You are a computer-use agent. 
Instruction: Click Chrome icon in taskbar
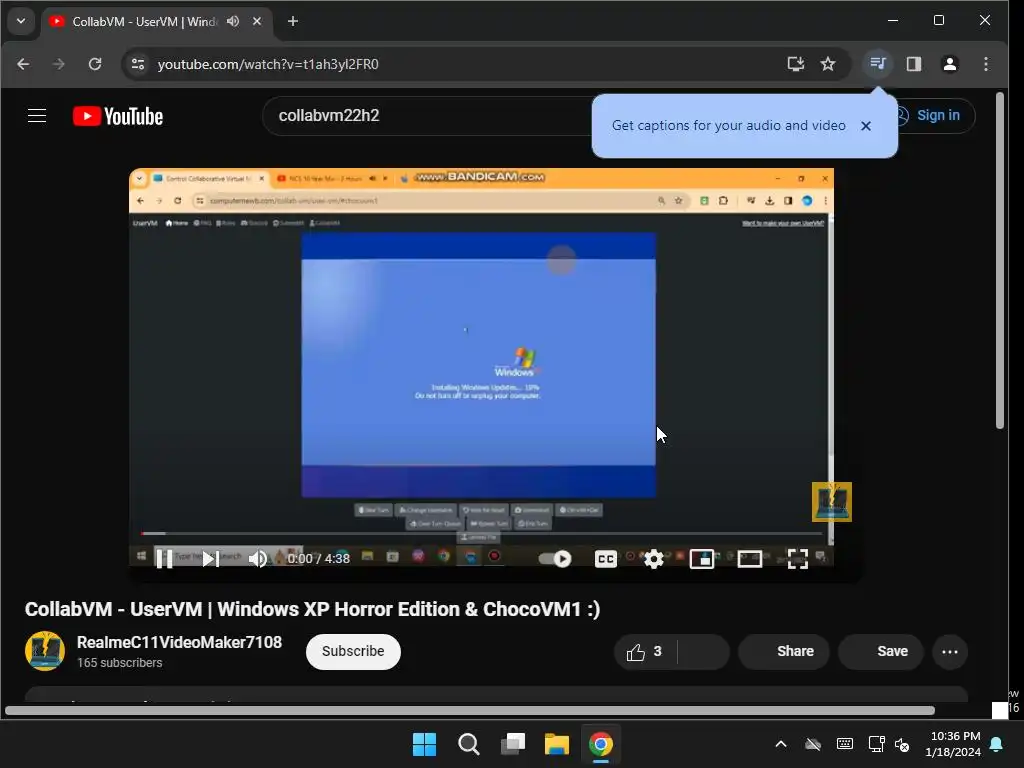(x=601, y=744)
